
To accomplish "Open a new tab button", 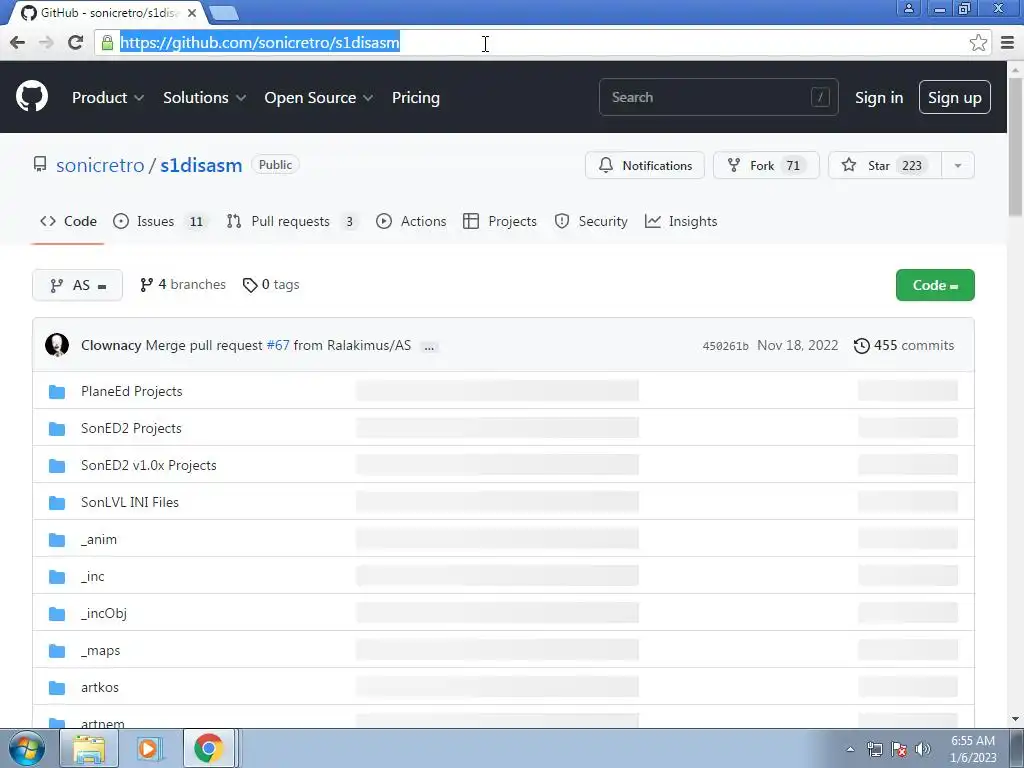I will coord(225,12).
